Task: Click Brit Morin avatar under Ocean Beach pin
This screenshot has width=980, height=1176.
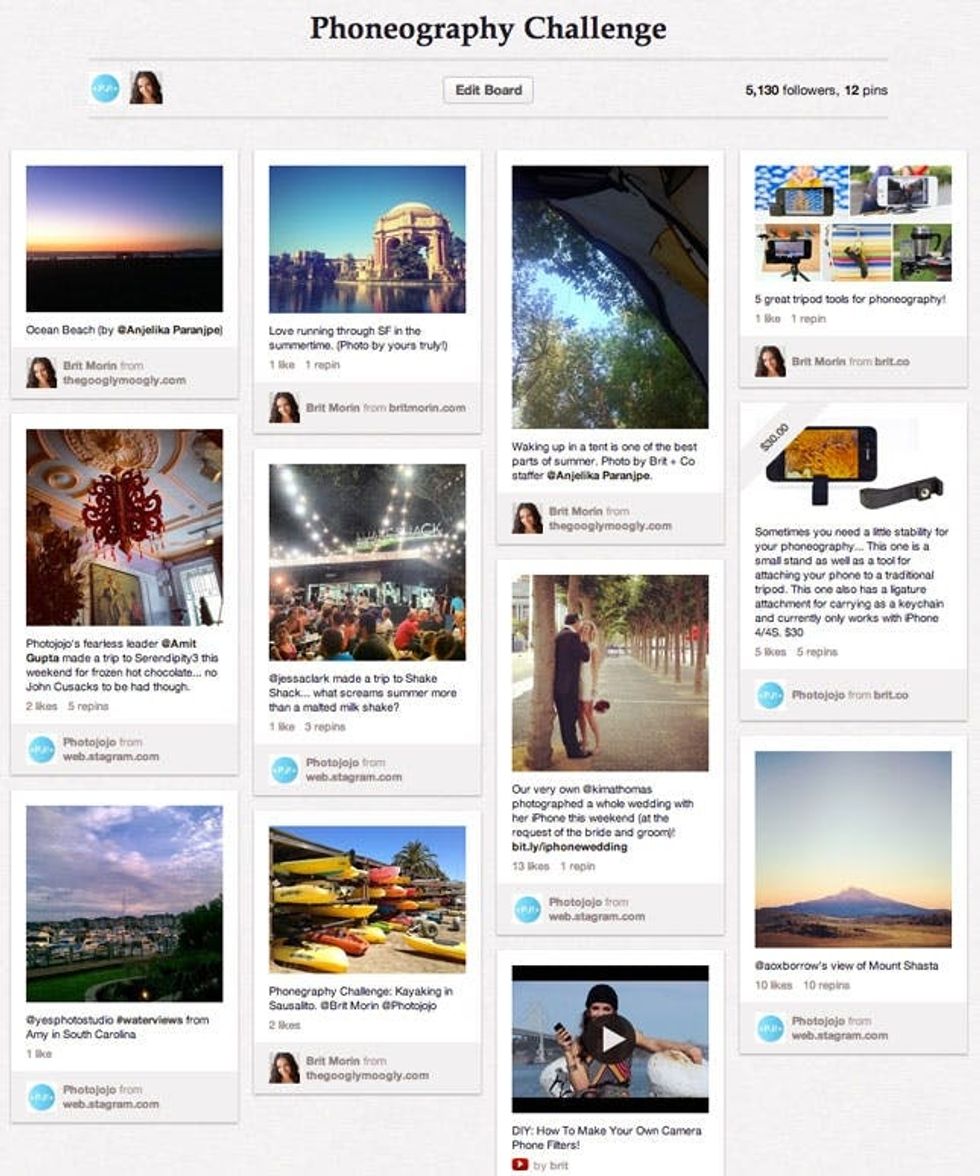Action: pyautogui.click(x=41, y=373)
